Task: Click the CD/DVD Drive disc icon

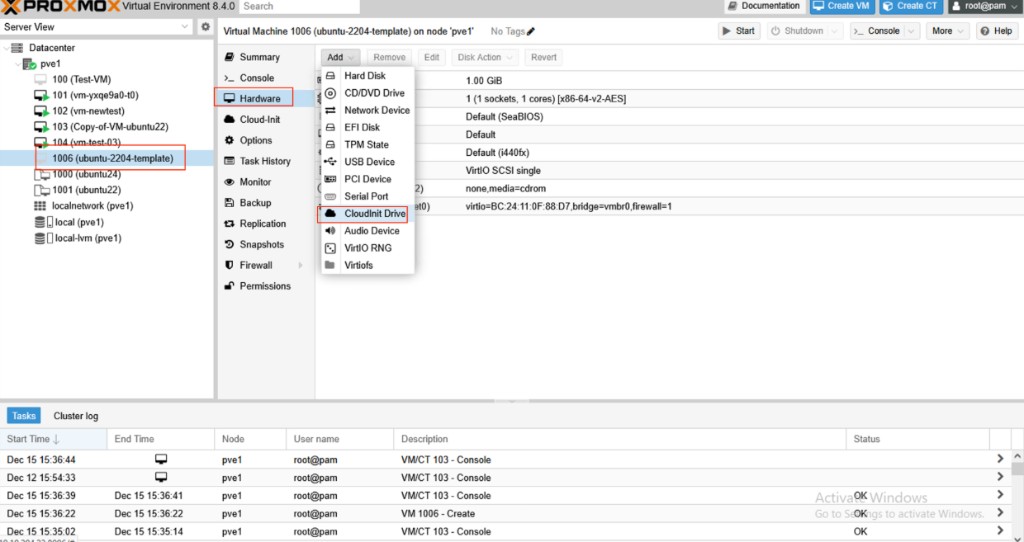Action: [x=330, y=93]
